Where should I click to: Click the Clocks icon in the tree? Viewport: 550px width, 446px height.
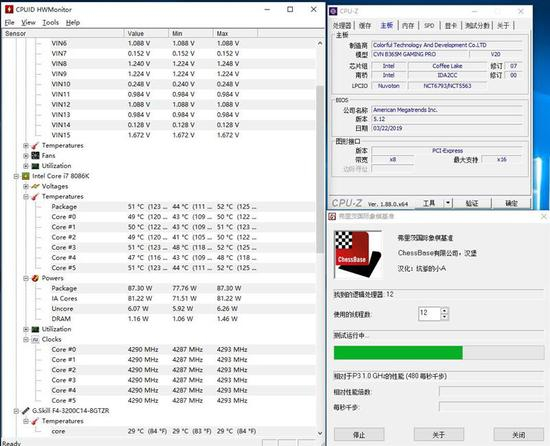(35, 339)
